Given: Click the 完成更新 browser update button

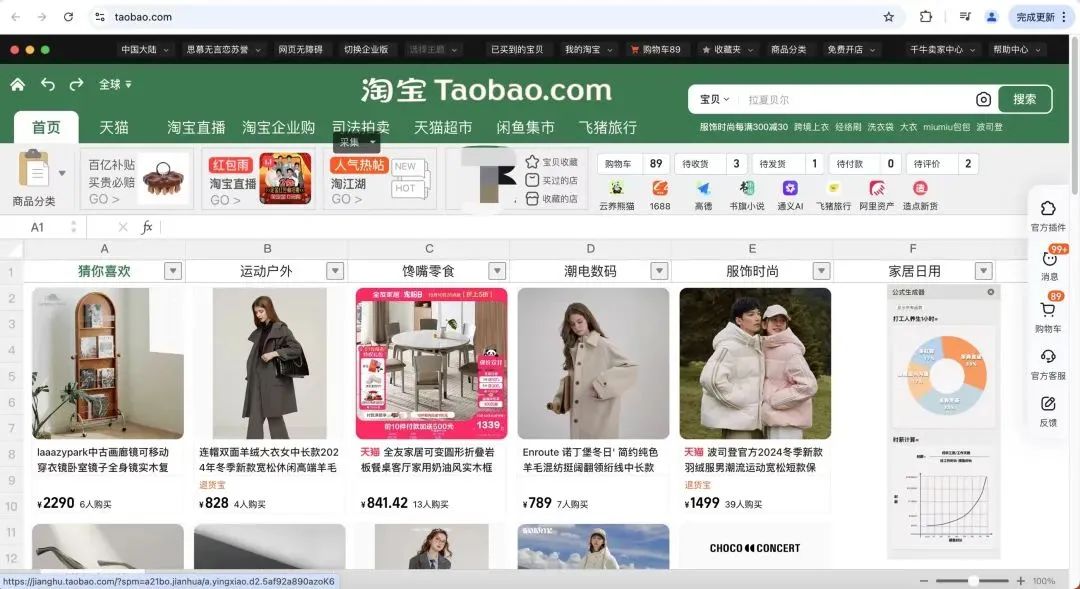Looking at the screenshot, I should pos(1041,17).
